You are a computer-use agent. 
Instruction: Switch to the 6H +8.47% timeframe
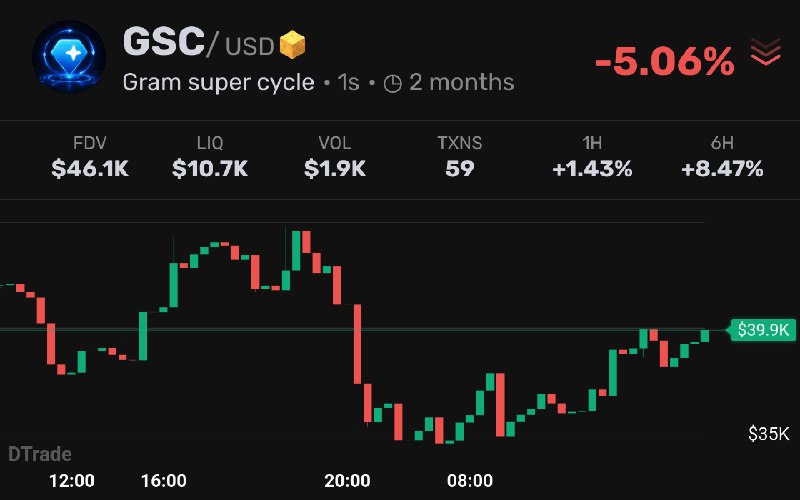[x=722, y=157]
